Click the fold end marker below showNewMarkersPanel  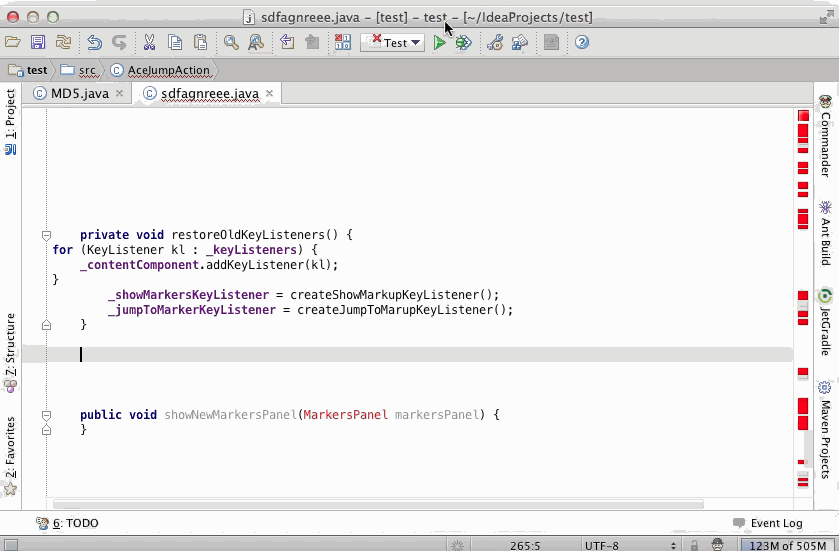(47, 430)
